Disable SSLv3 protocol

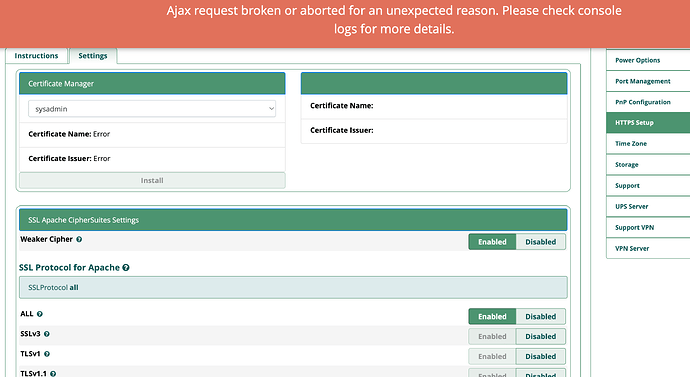[540, 336]
